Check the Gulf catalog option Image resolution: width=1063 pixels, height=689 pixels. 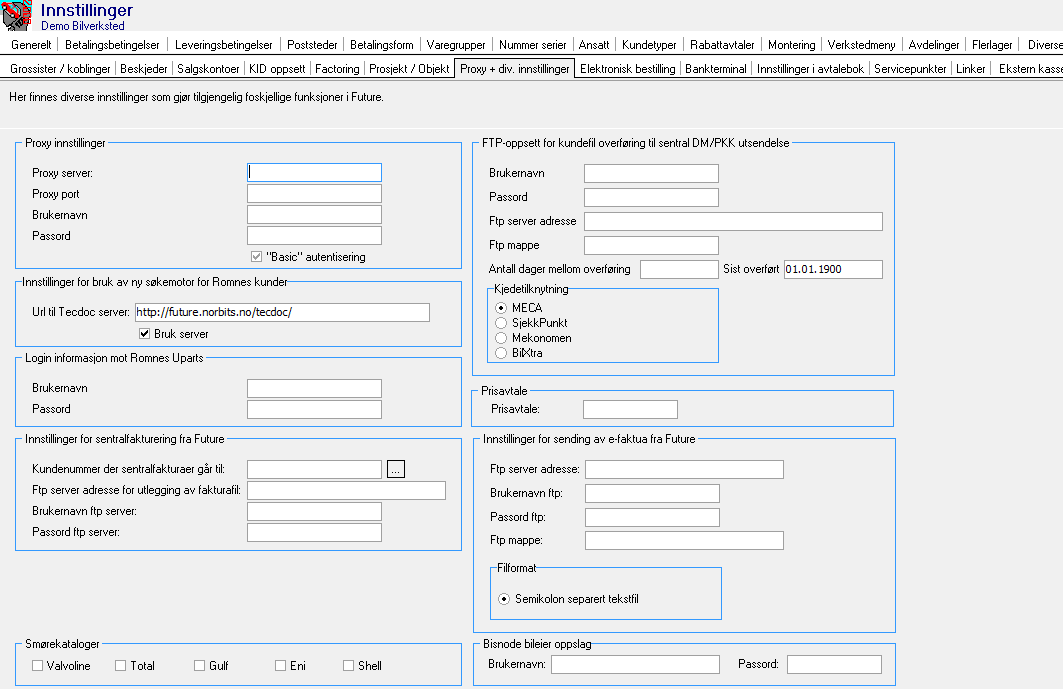197,664
